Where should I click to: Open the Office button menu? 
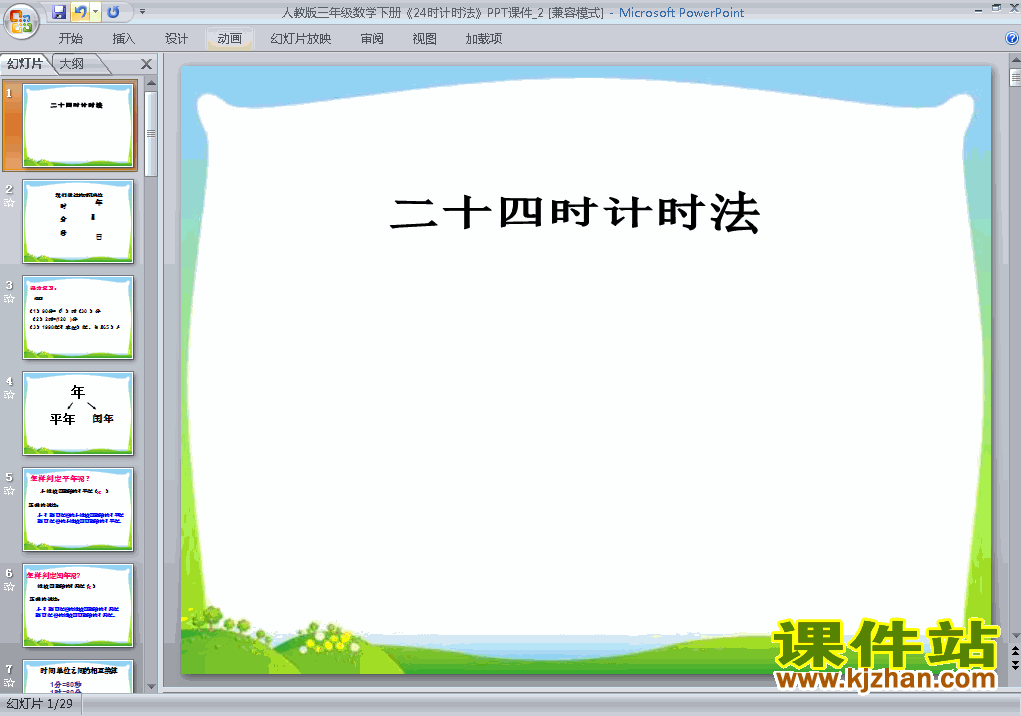(21, 21)
